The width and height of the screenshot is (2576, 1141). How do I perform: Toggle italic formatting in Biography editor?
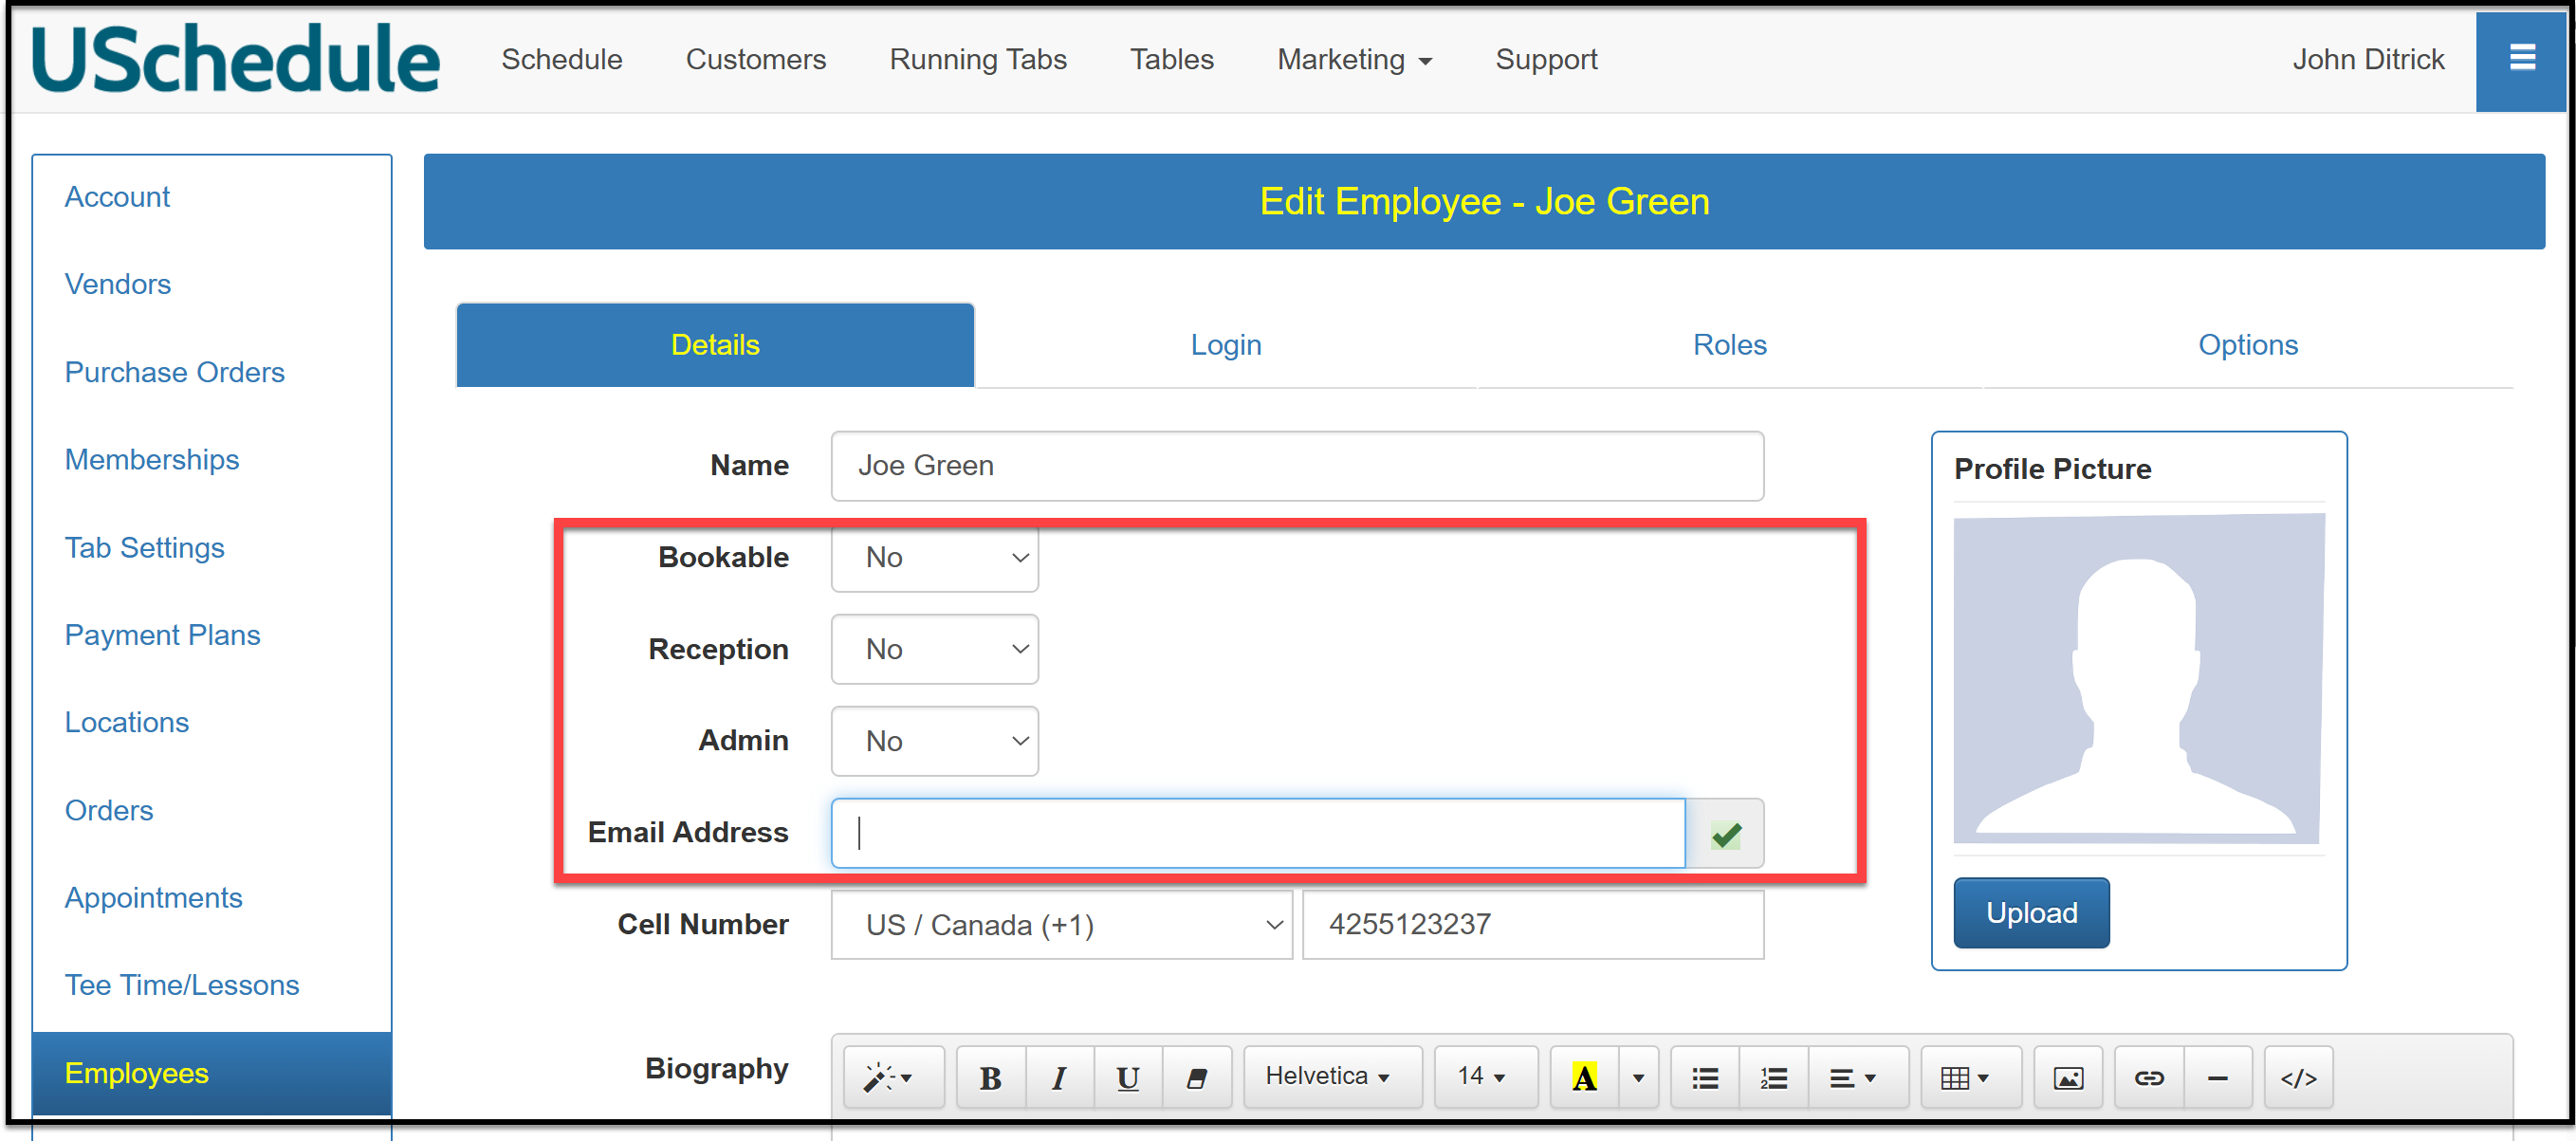(1058, 1077)
